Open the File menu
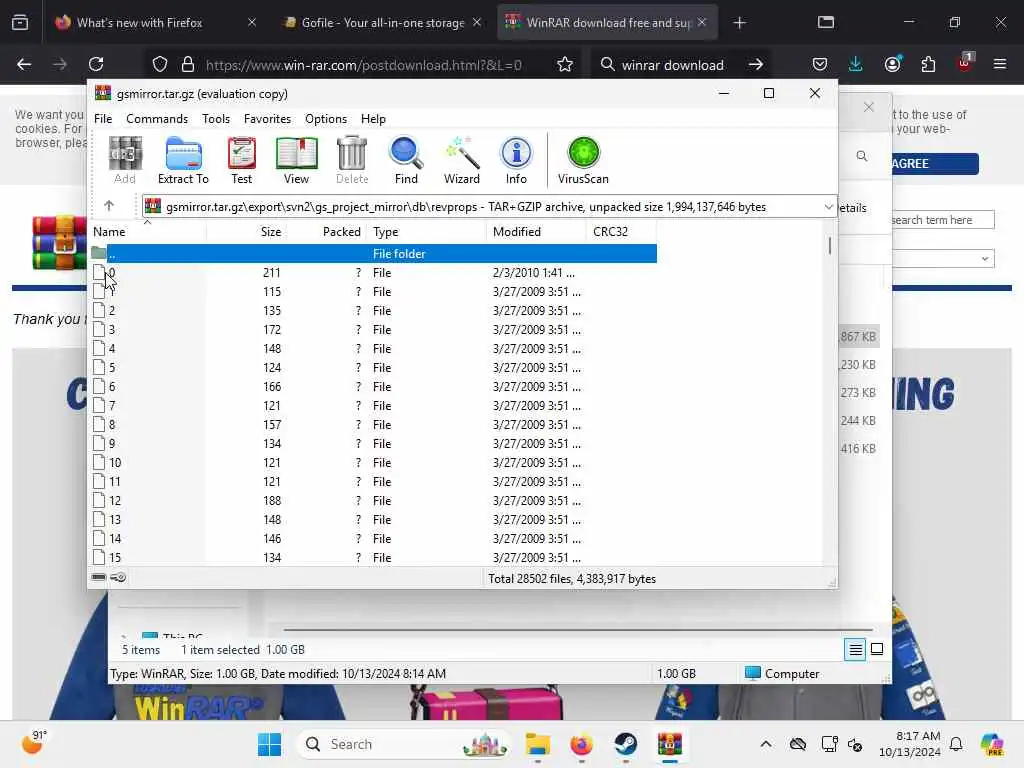This screenshot has width=1024, height=768. (x=103, y=119)
